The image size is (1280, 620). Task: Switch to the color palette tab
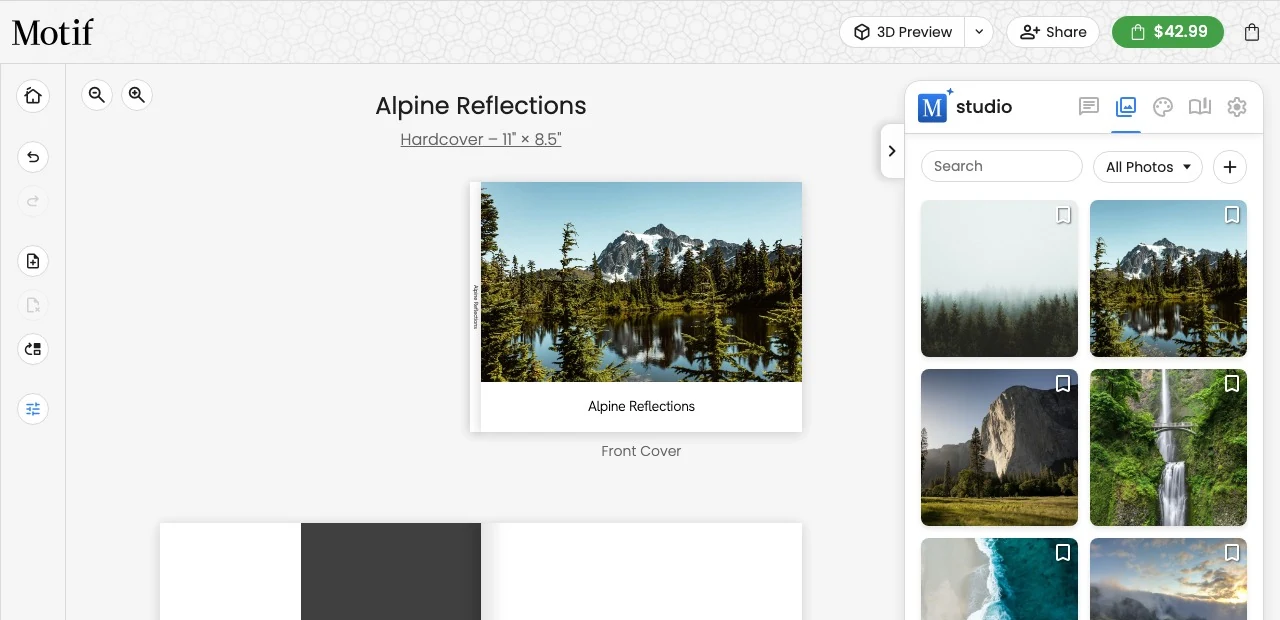tap(1162, 107)
